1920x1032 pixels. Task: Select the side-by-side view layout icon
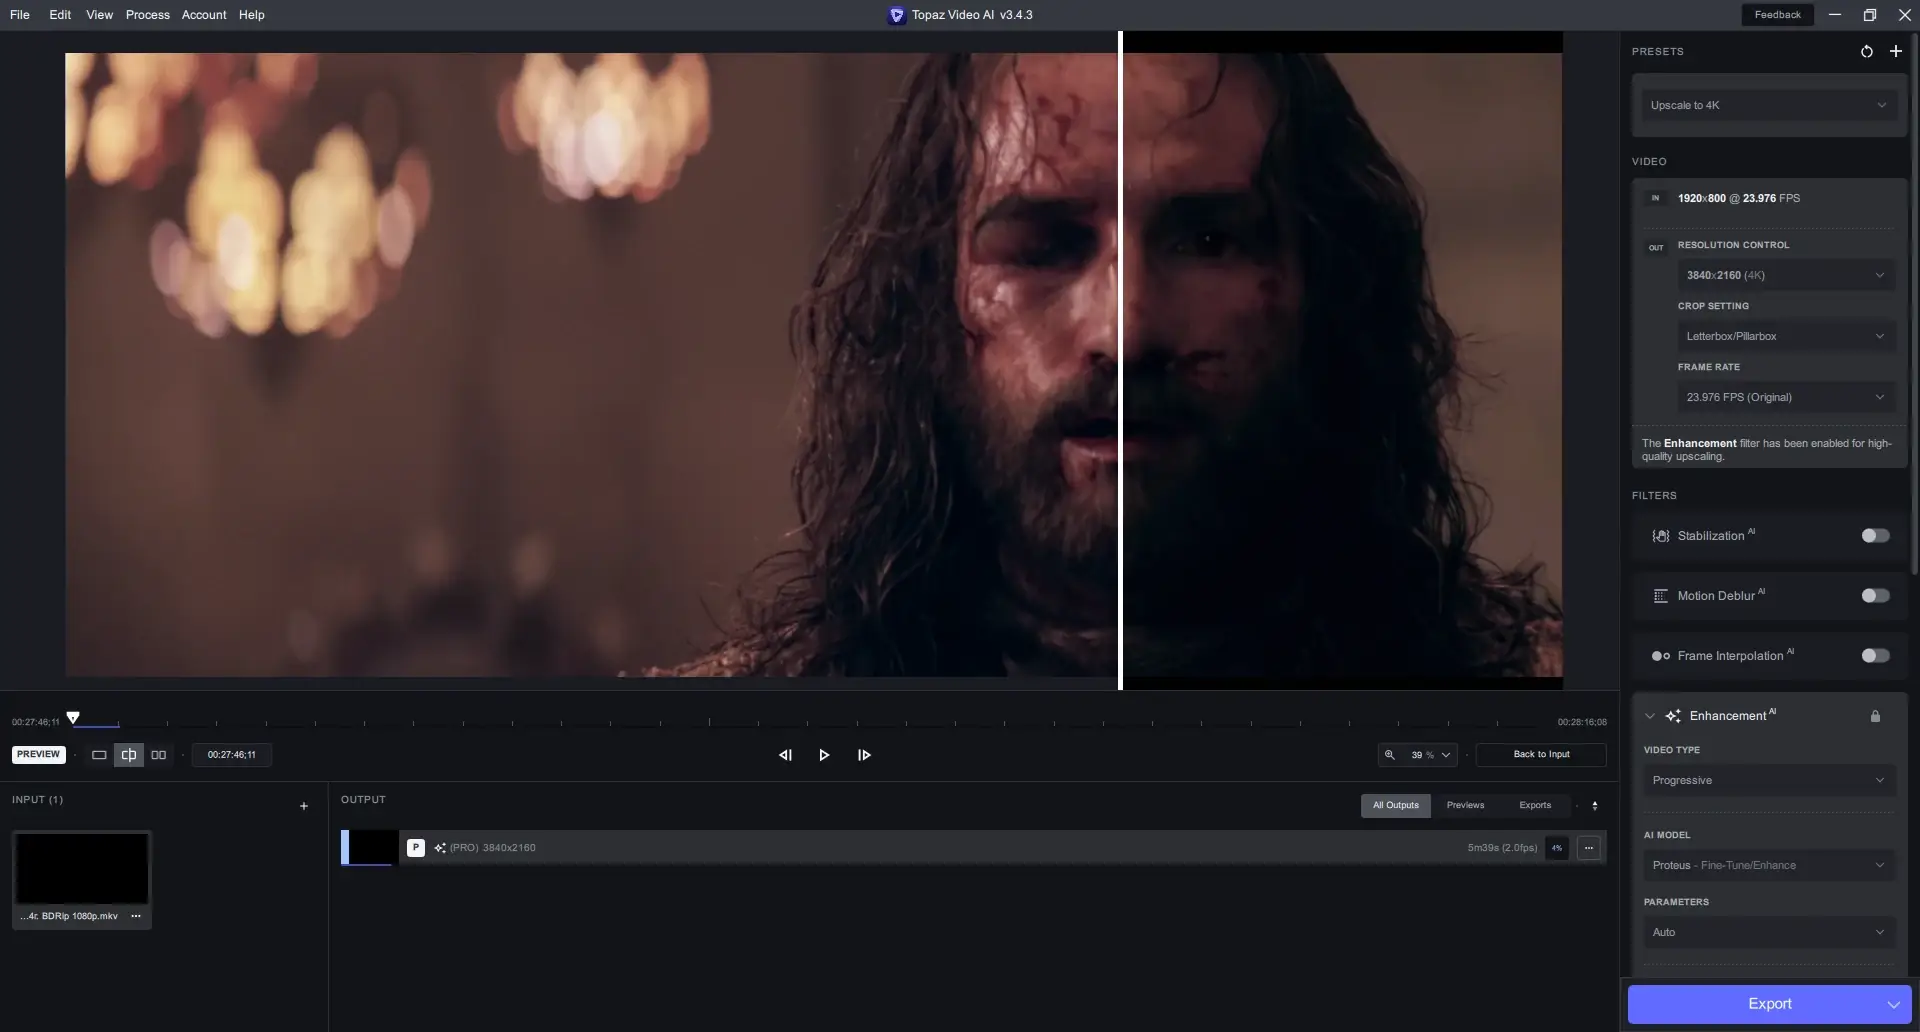pos(158,755)
